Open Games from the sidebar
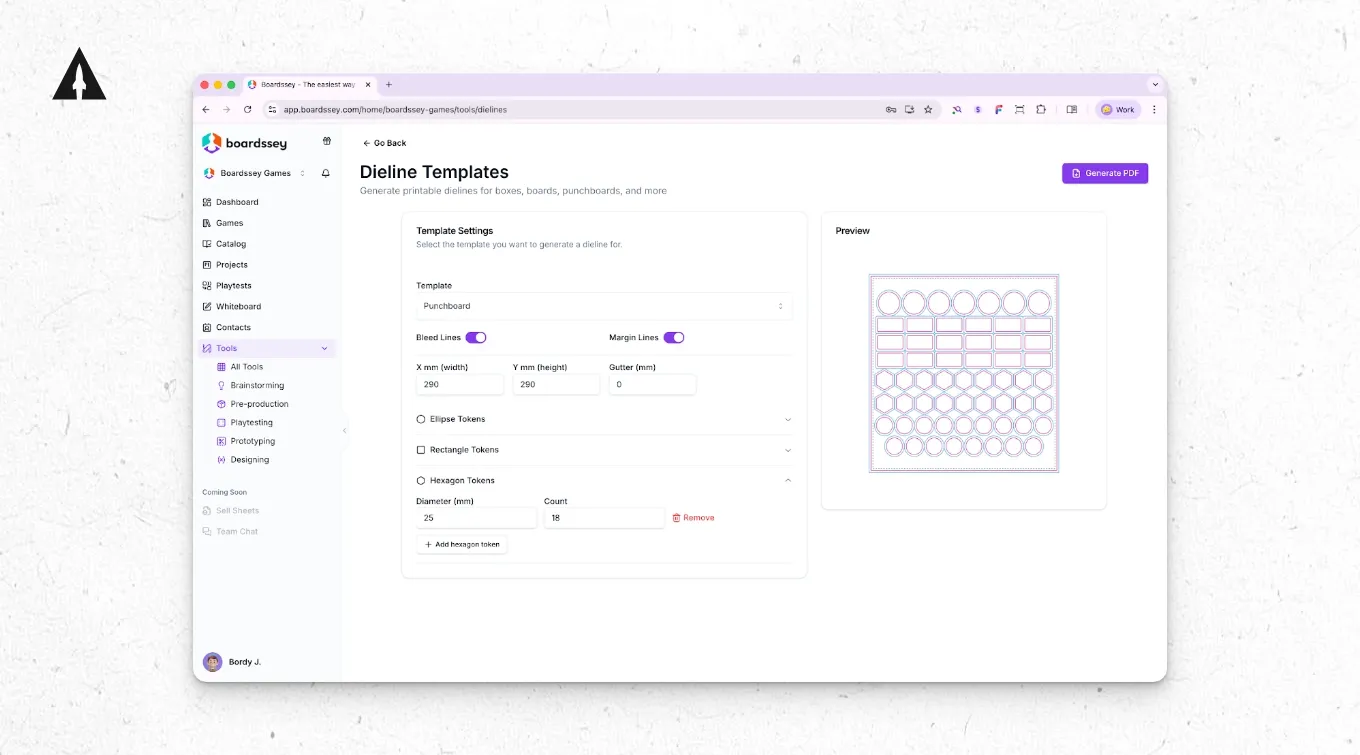 tap(229, 223)
